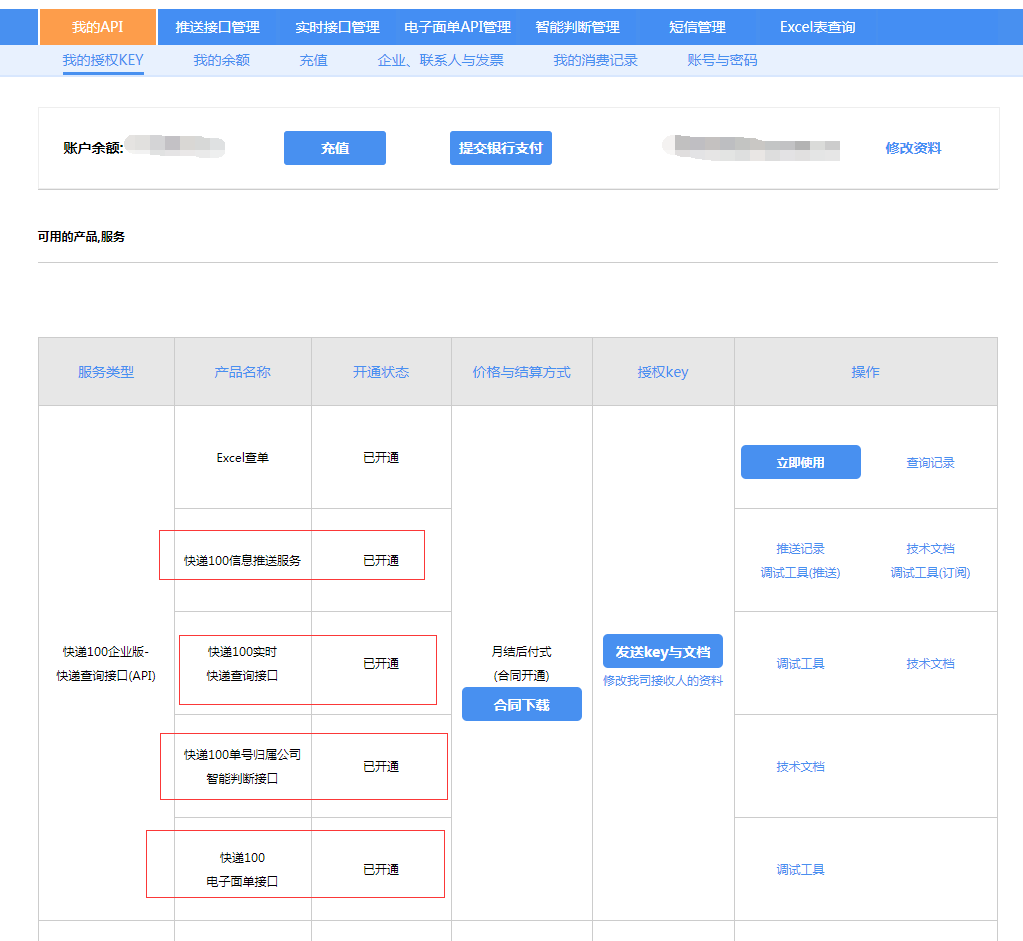The height and width of the screenshot is (941, 1023).
Task: Click 服务类型 column header
Action: 106,372
